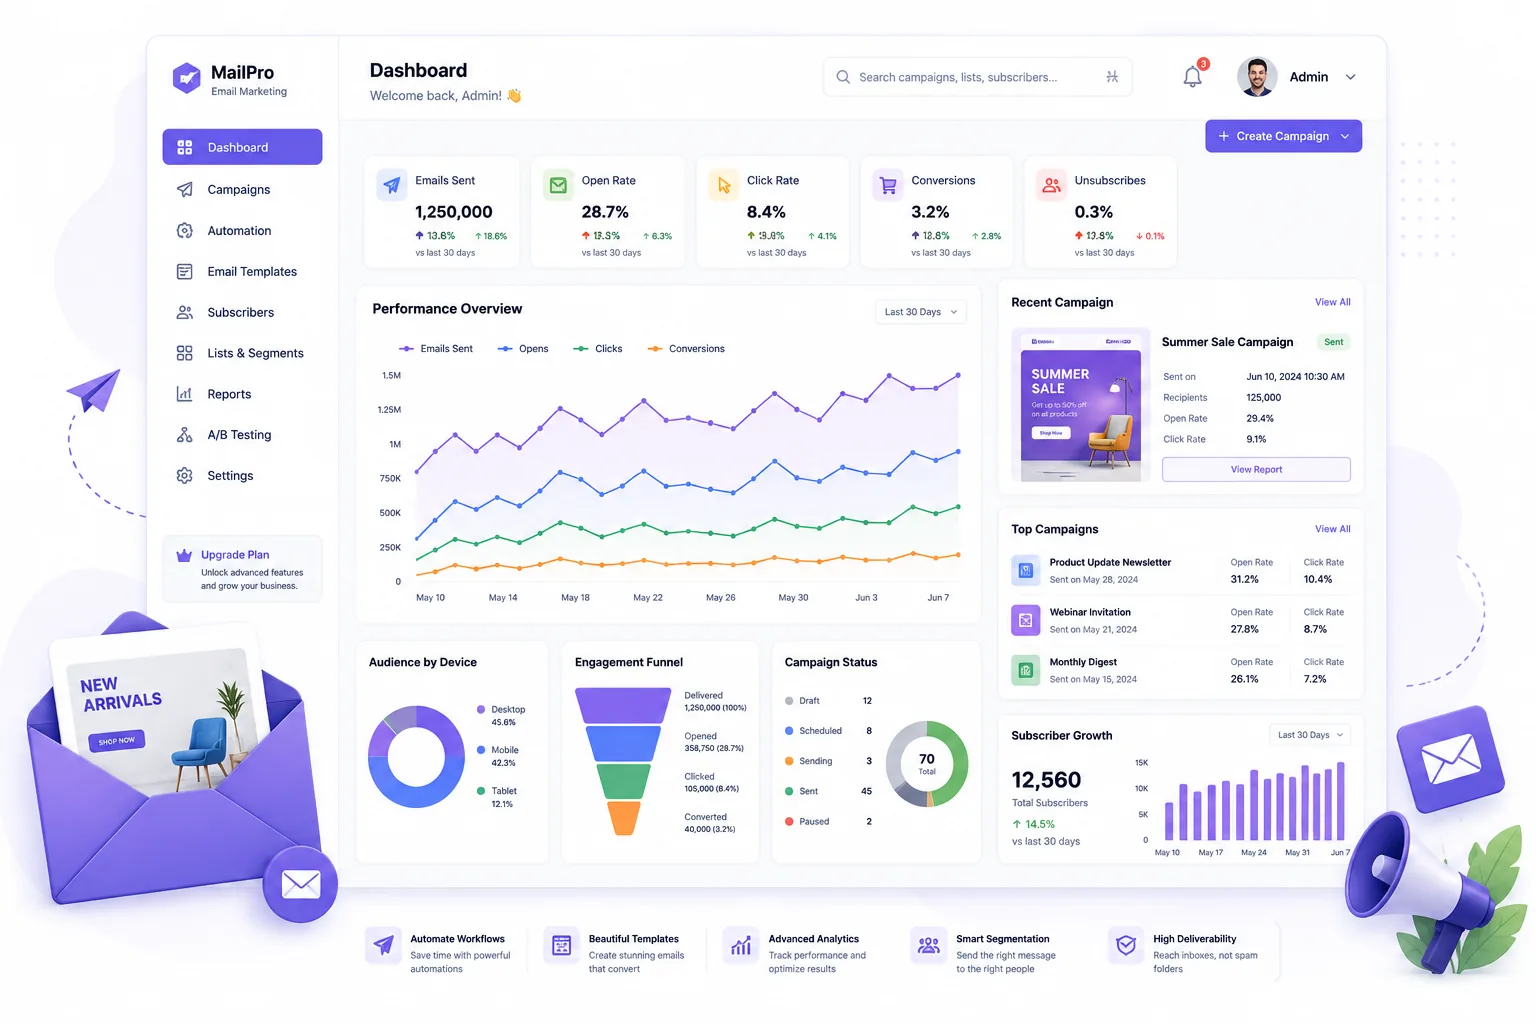Viewport: 1536px width, 1024px height.
Task: Click Paused status row
Action: click(829, 822)
